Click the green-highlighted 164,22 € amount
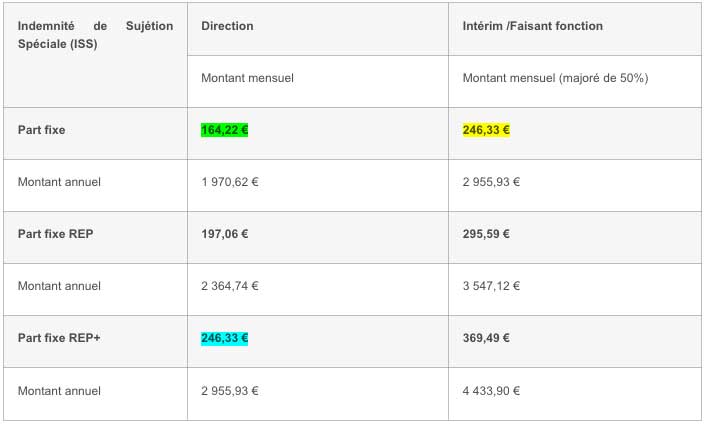The height and width of the screenshot is (424, 706). click(x=225, y=129)
